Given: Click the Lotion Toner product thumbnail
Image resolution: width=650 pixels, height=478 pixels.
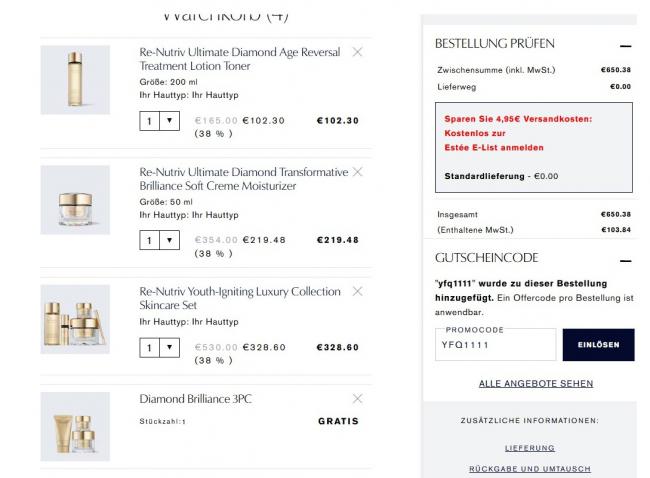Looking at the screenshot, I should 75,80.
